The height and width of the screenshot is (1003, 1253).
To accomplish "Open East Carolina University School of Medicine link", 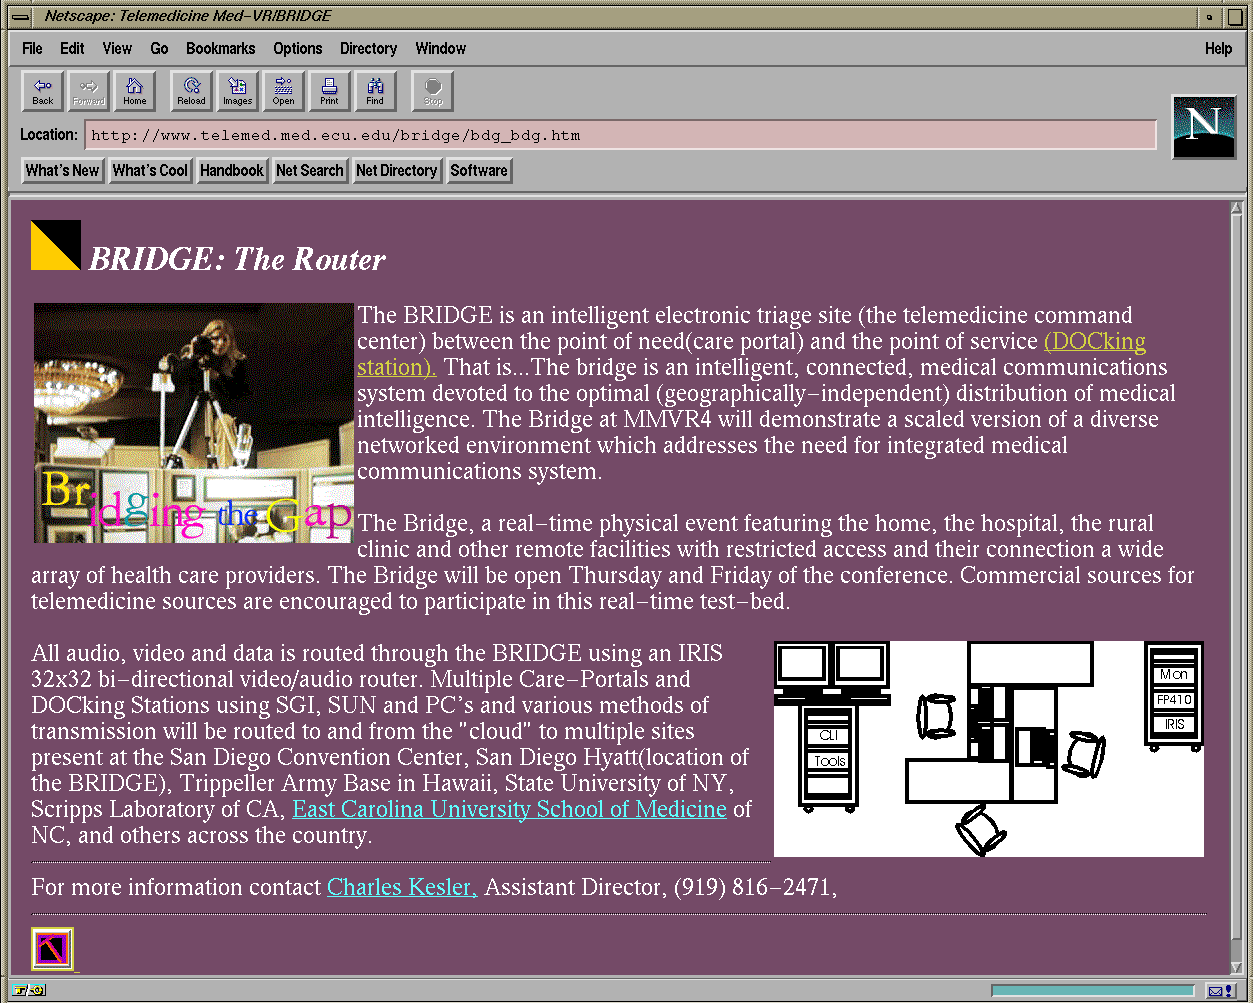I will (509, 809).
